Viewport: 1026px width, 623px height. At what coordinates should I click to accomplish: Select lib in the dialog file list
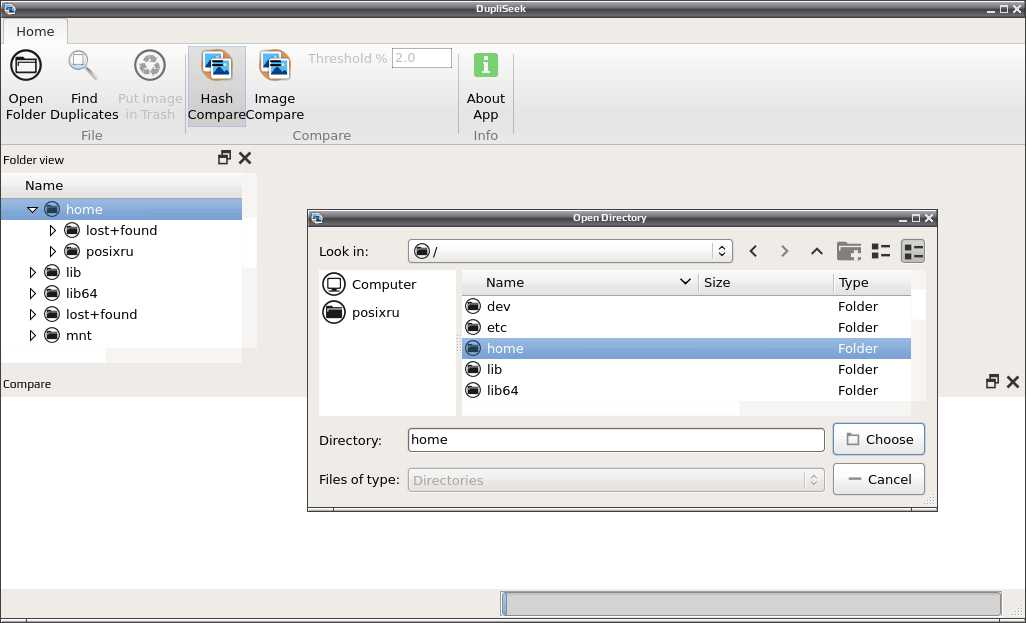coord(686,369)
